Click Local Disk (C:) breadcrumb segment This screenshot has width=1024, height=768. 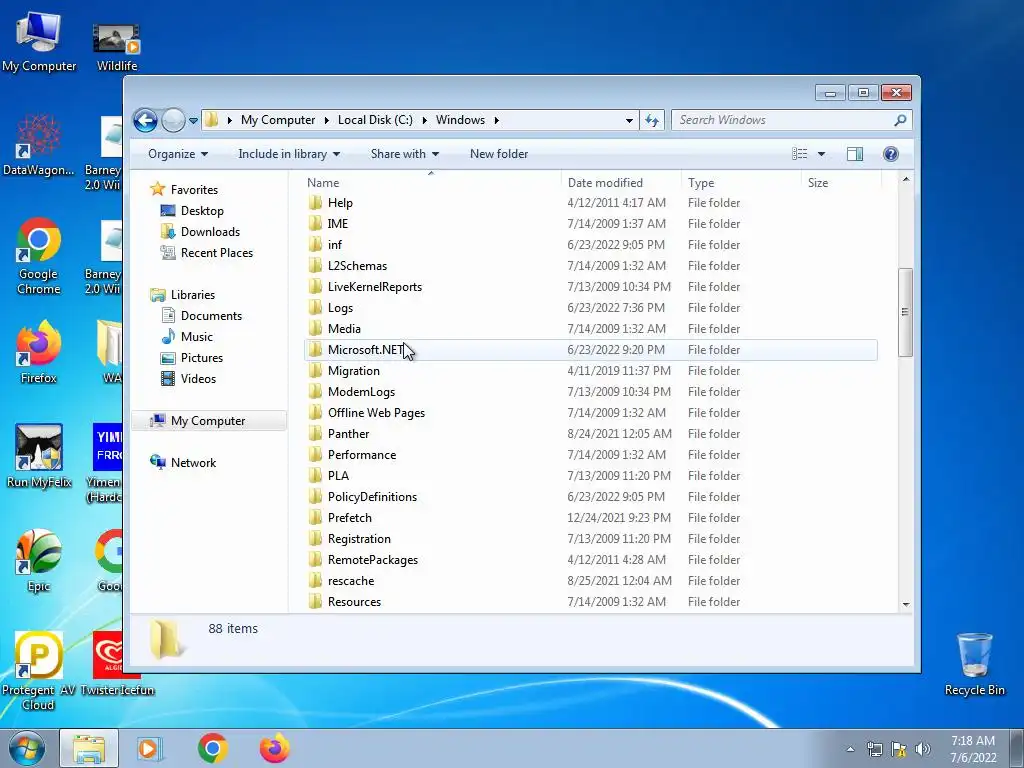tap(375, 120)
